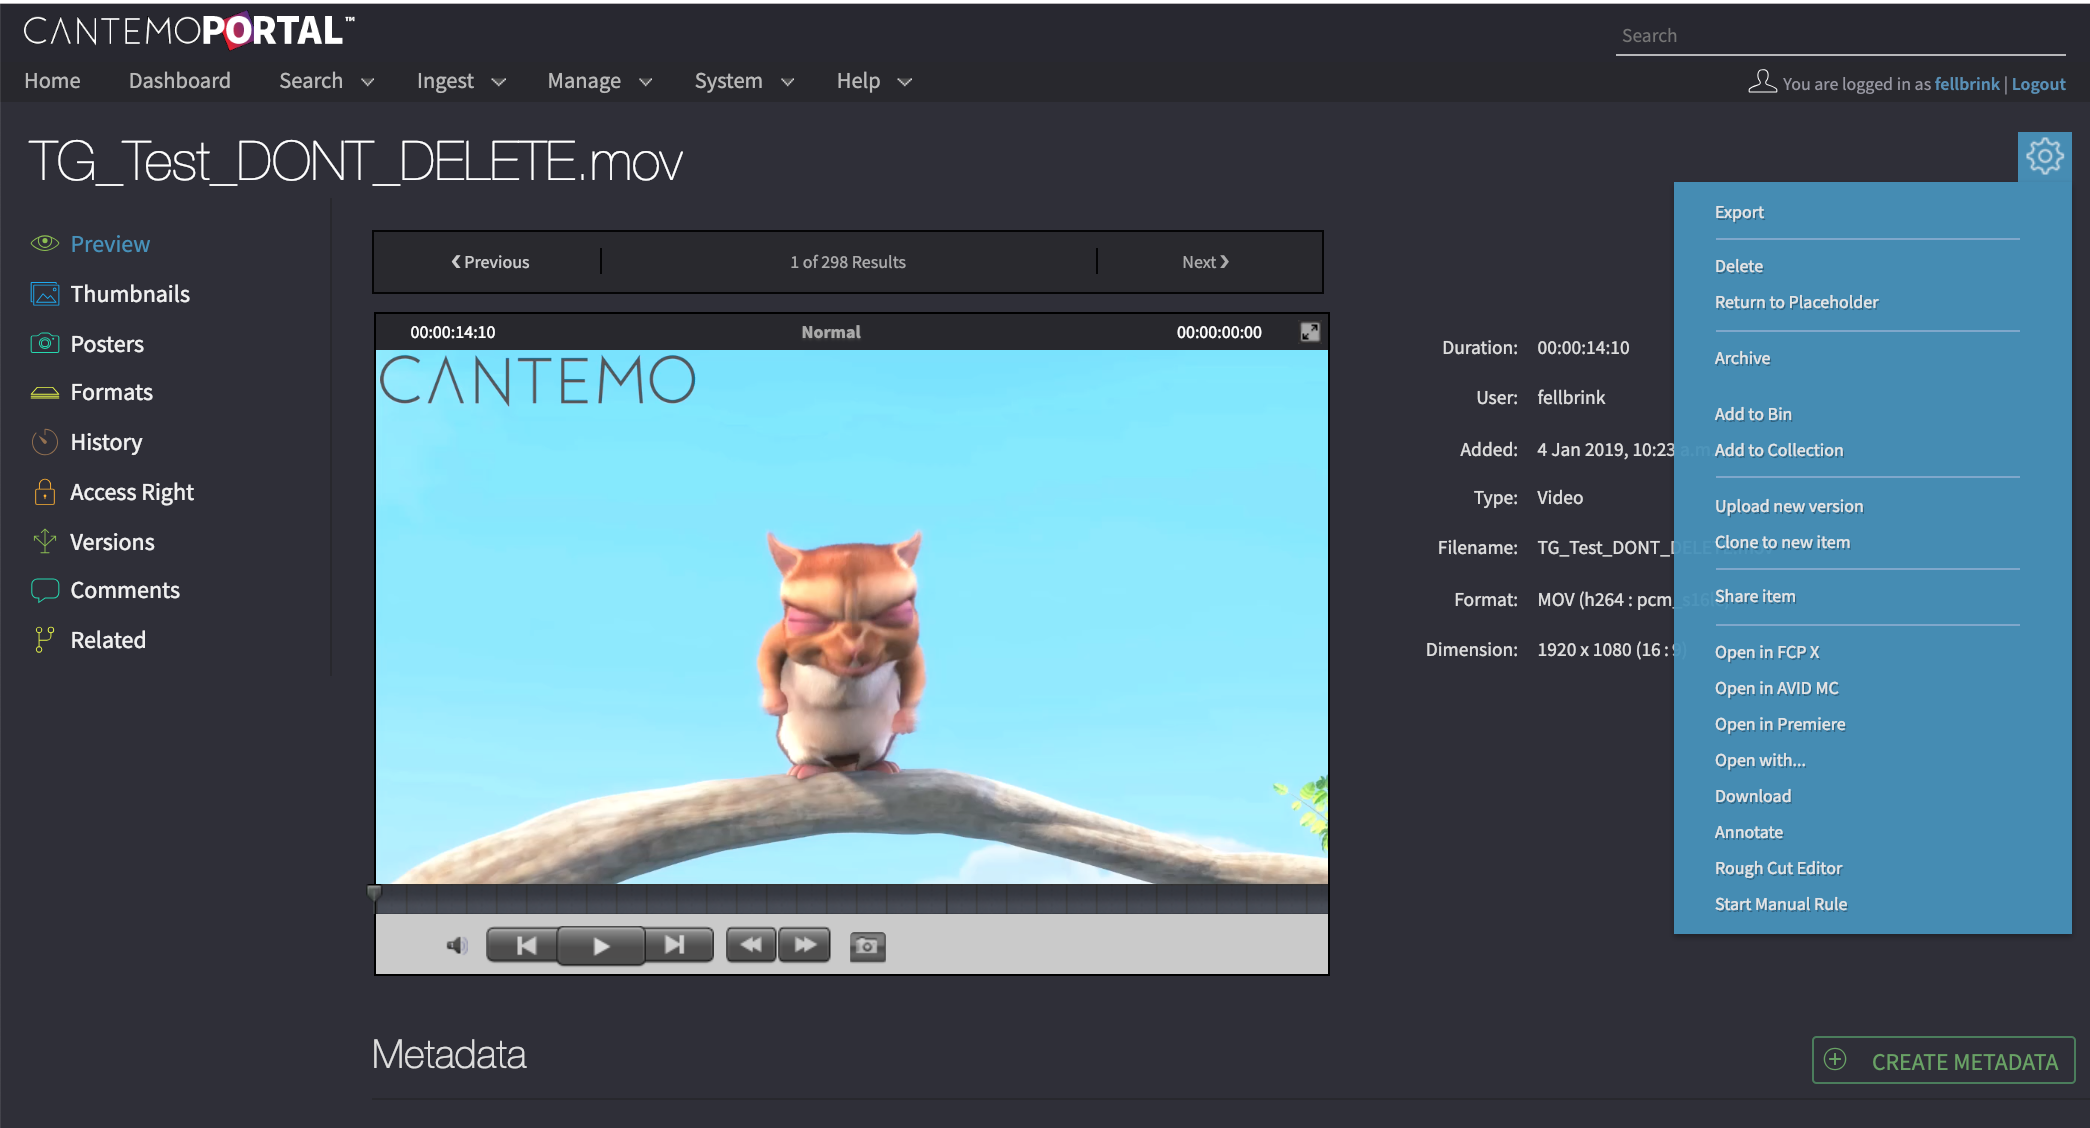Choose Download from the menu
Viewport: 2090px width, 1128px height.
pos(1752,796)
